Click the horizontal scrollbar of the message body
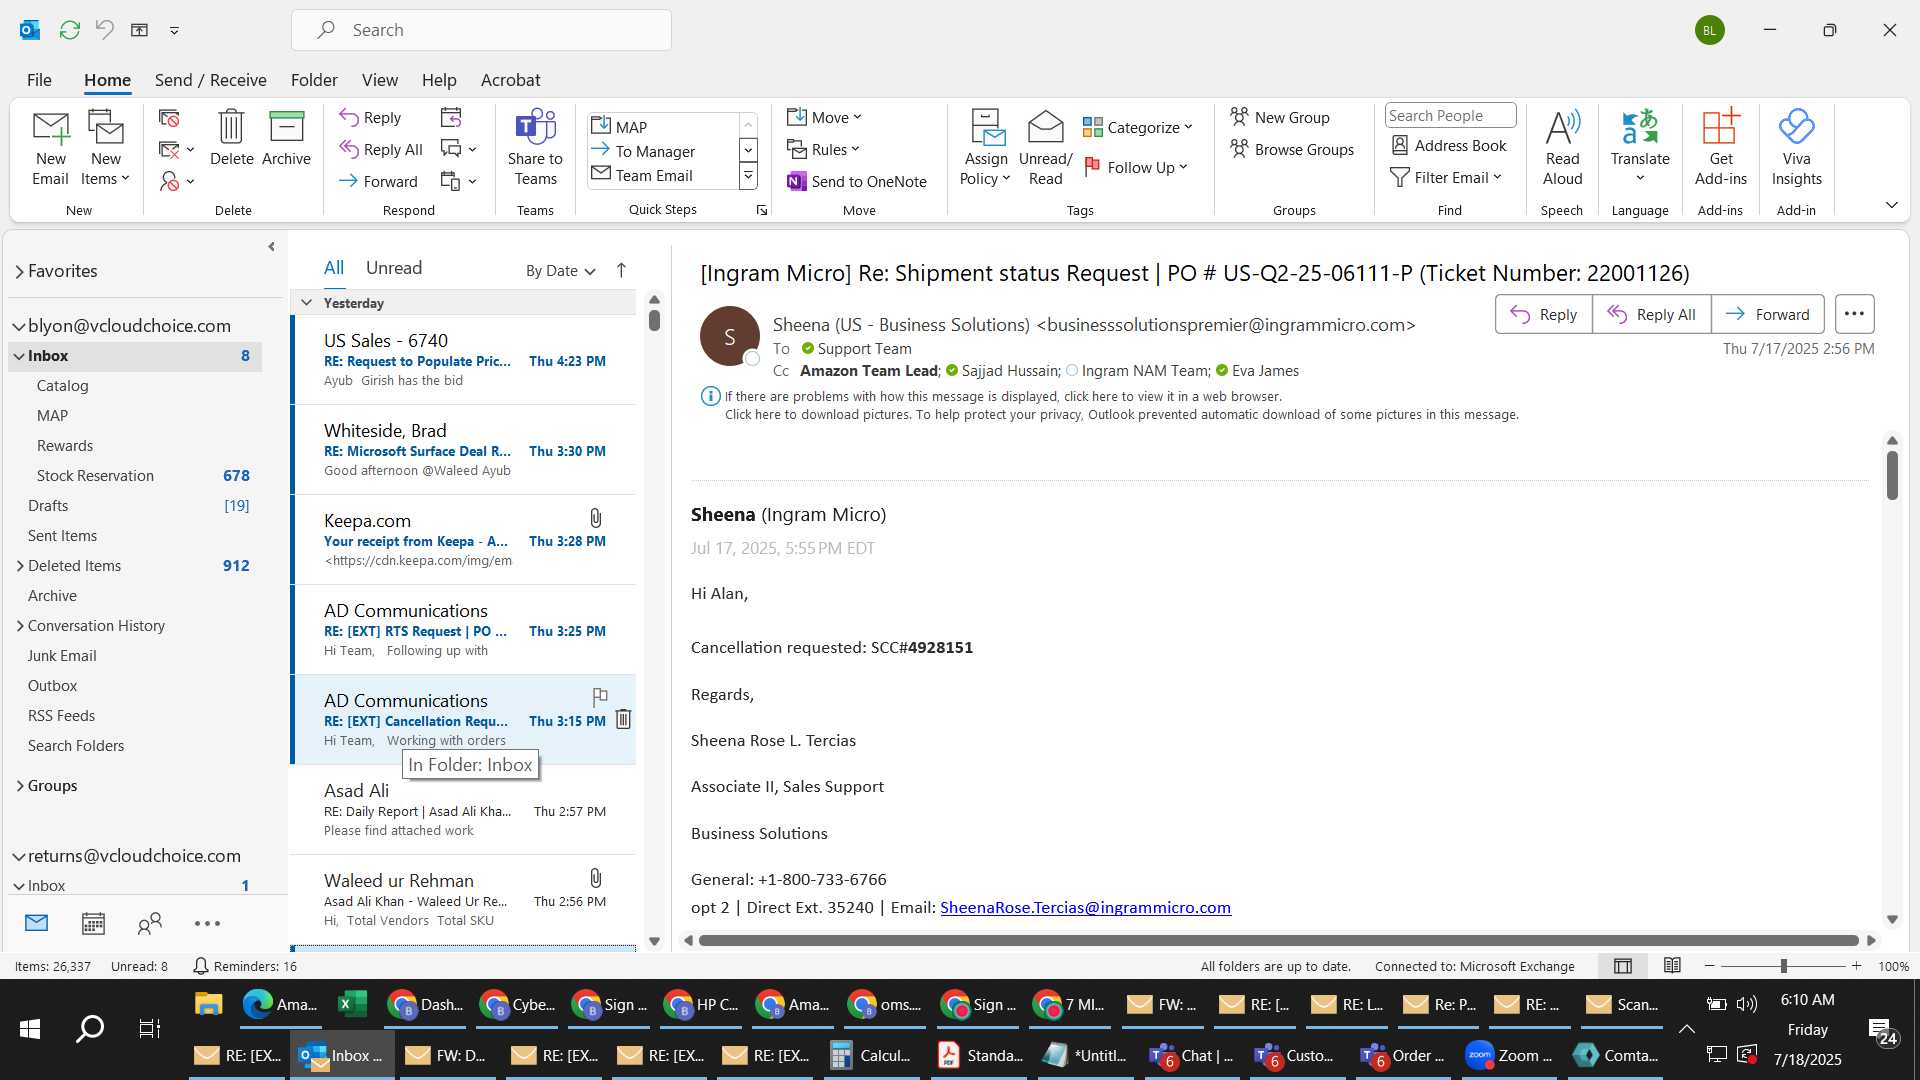 [1278, 940]
